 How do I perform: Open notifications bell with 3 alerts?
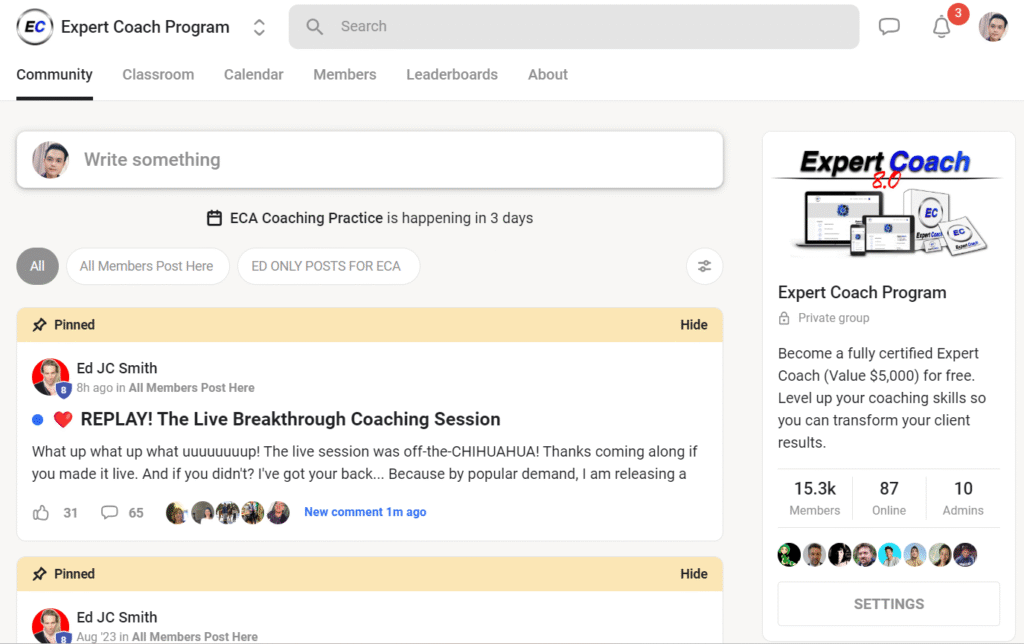point(942,27)
